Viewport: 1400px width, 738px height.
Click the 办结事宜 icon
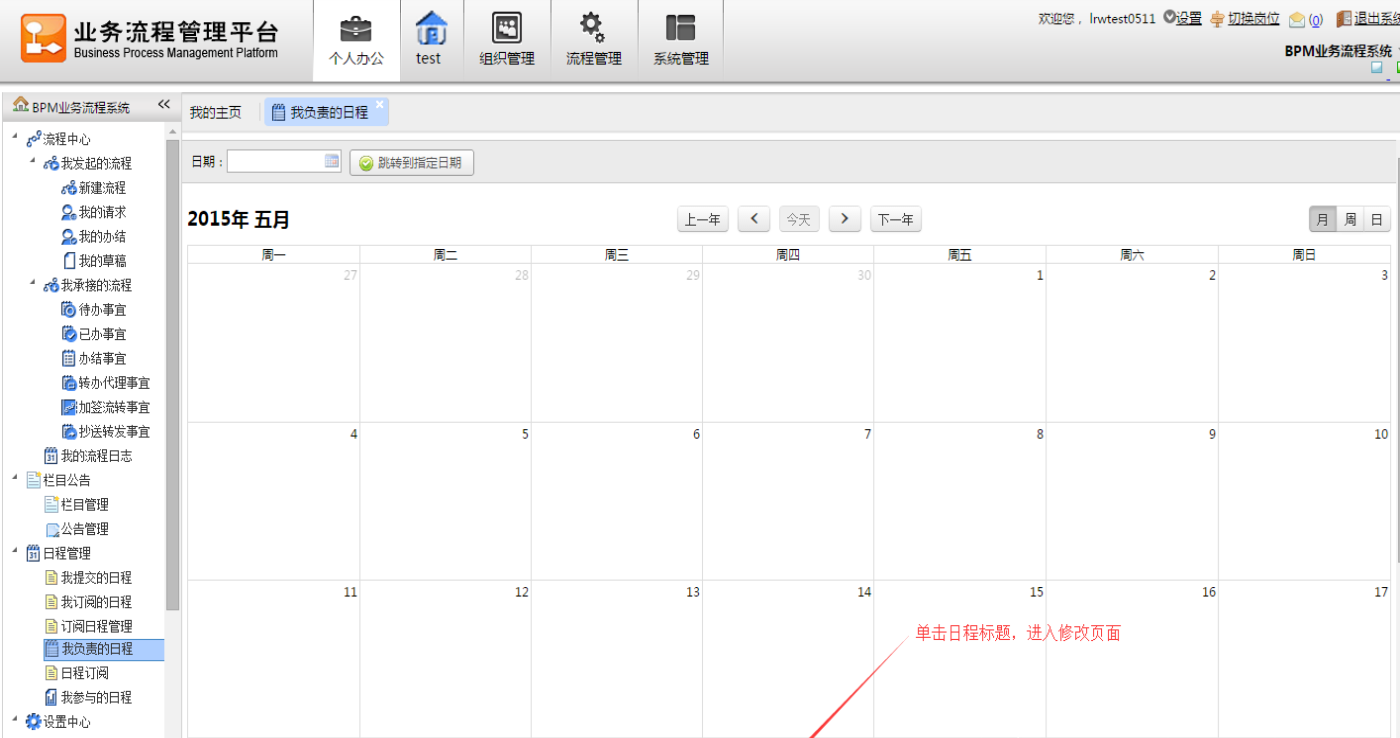(x=69, y=358)
